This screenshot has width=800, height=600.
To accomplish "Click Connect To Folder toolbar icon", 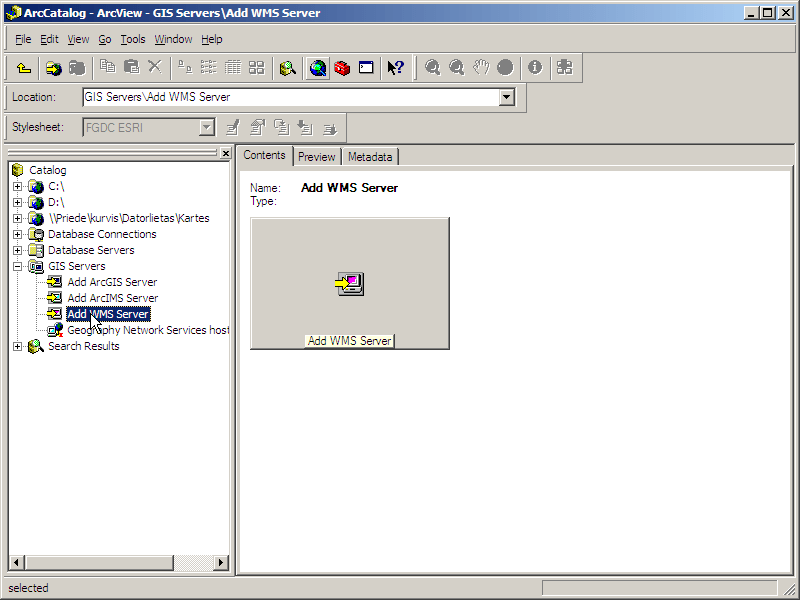I will coord(53,67).
